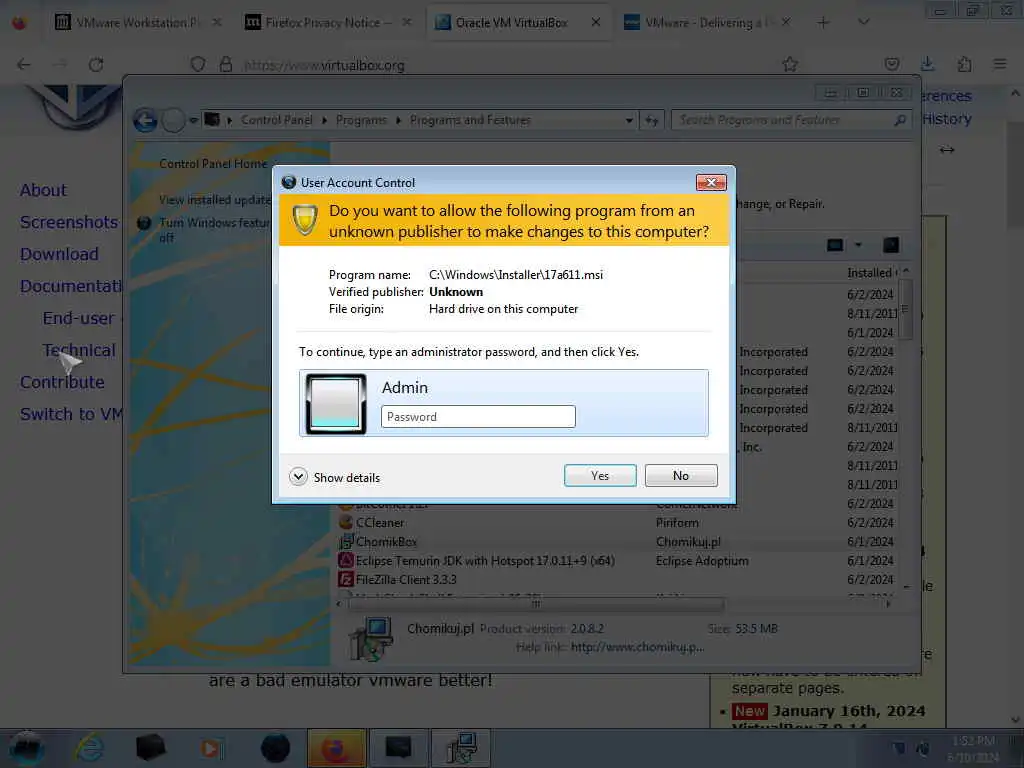Open About link on VirtualBox site
The width and height of the screenshot is (1024, 768).
(43, 190)
